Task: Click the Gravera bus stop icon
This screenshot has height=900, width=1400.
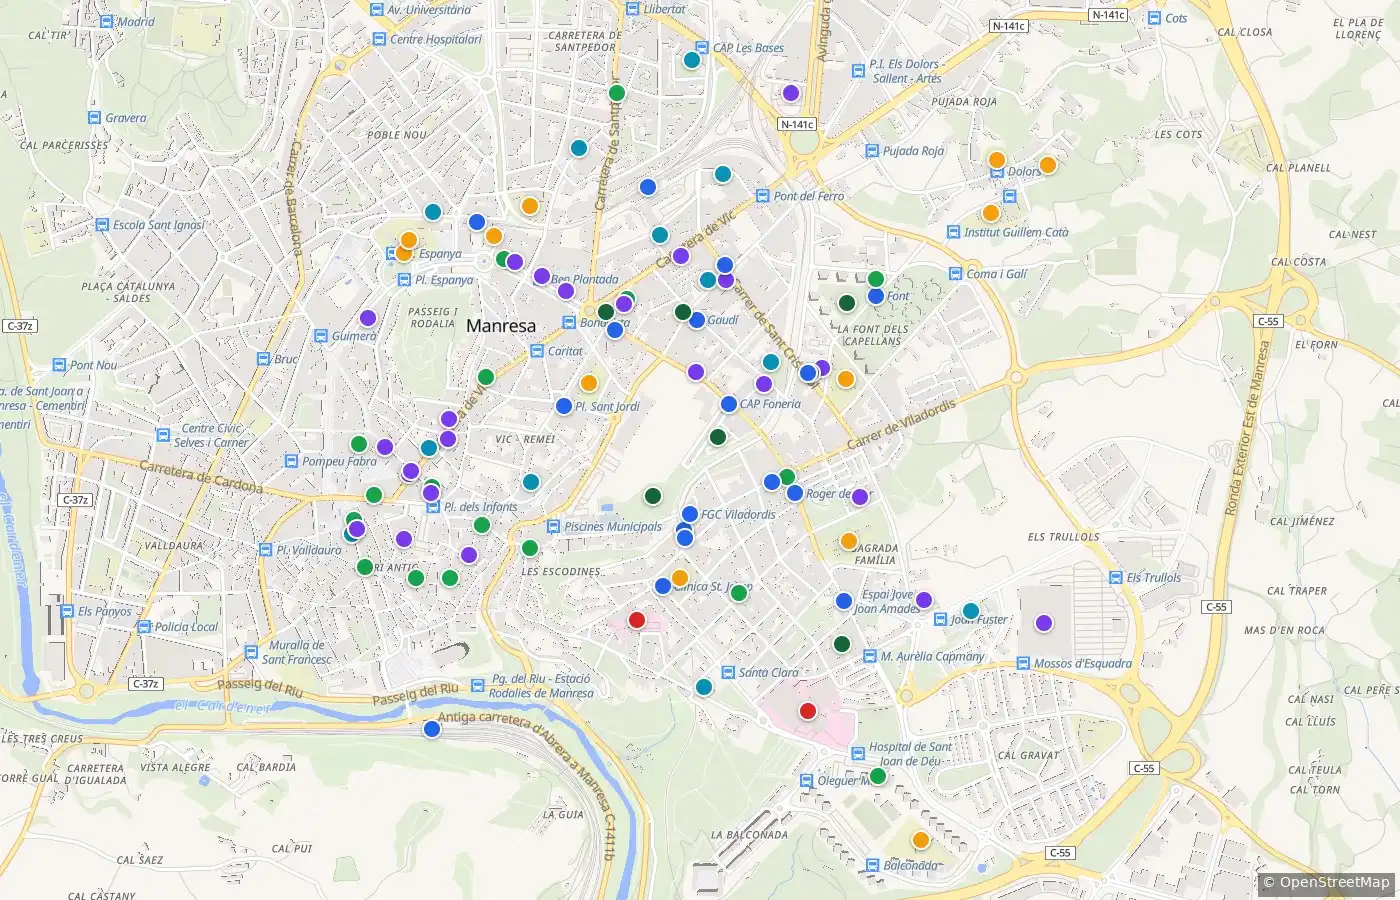Action: pos(95,118)
